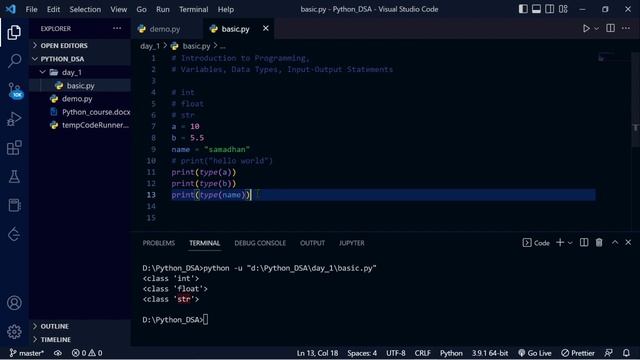Collapse the PYTHON_DSA folder section

80,59
